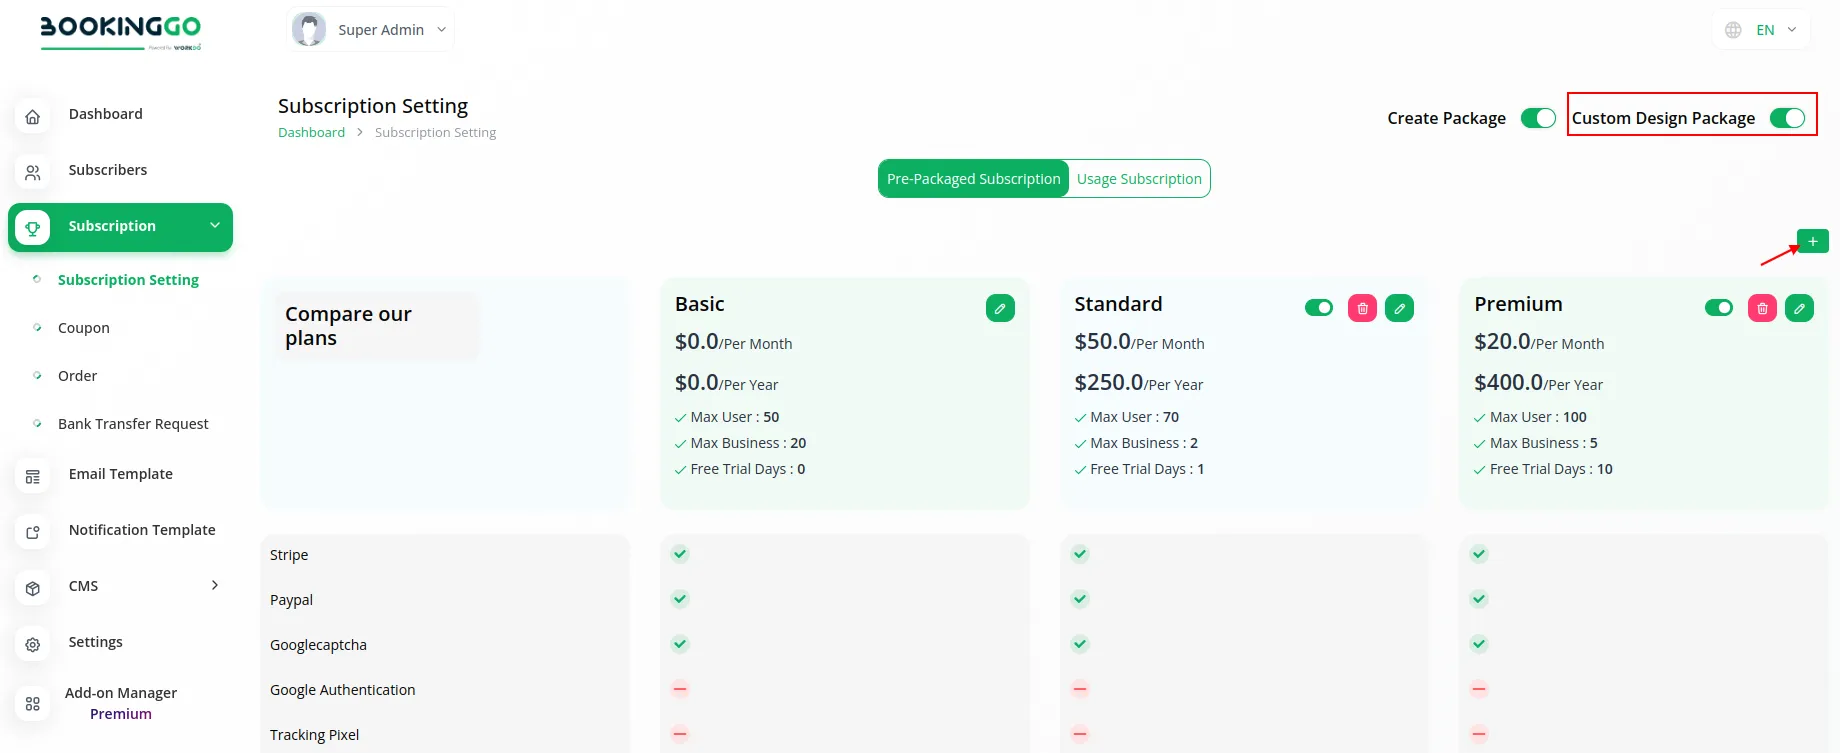Disable the Custom Design Package switch

pyautogui.click(x=1787, y=118)
